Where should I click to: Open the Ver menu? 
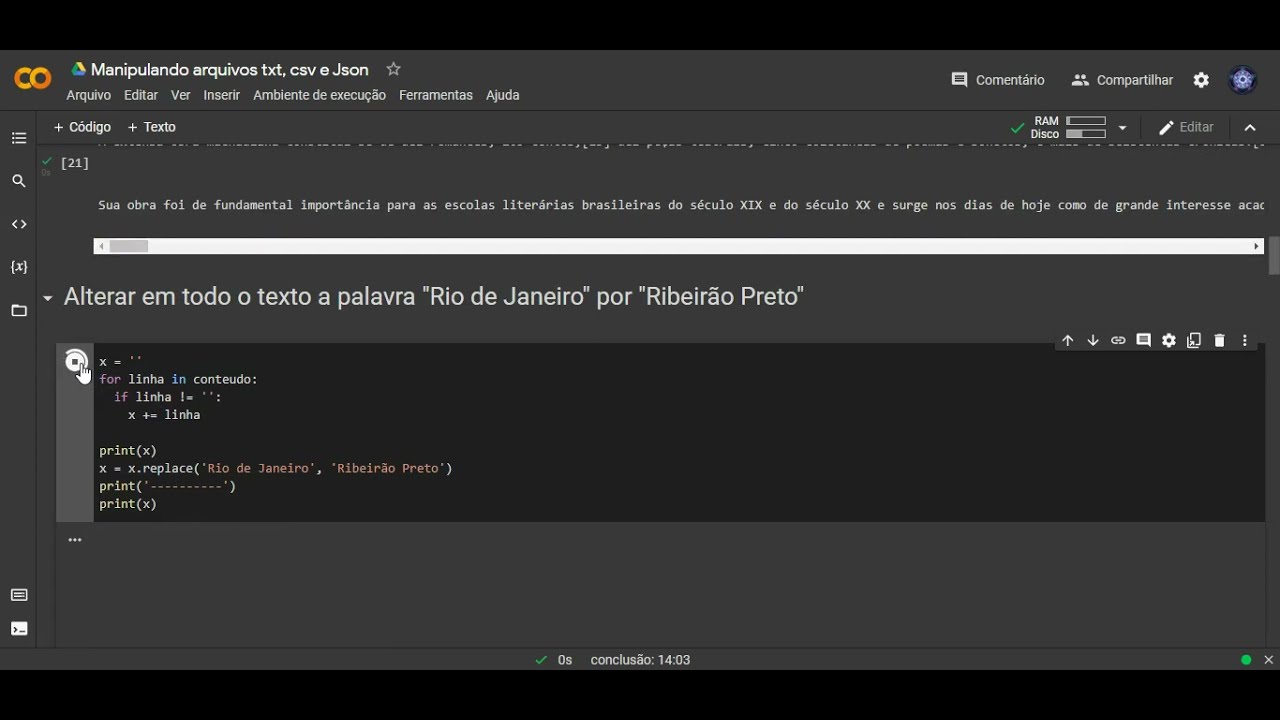(x=180, y=95)
